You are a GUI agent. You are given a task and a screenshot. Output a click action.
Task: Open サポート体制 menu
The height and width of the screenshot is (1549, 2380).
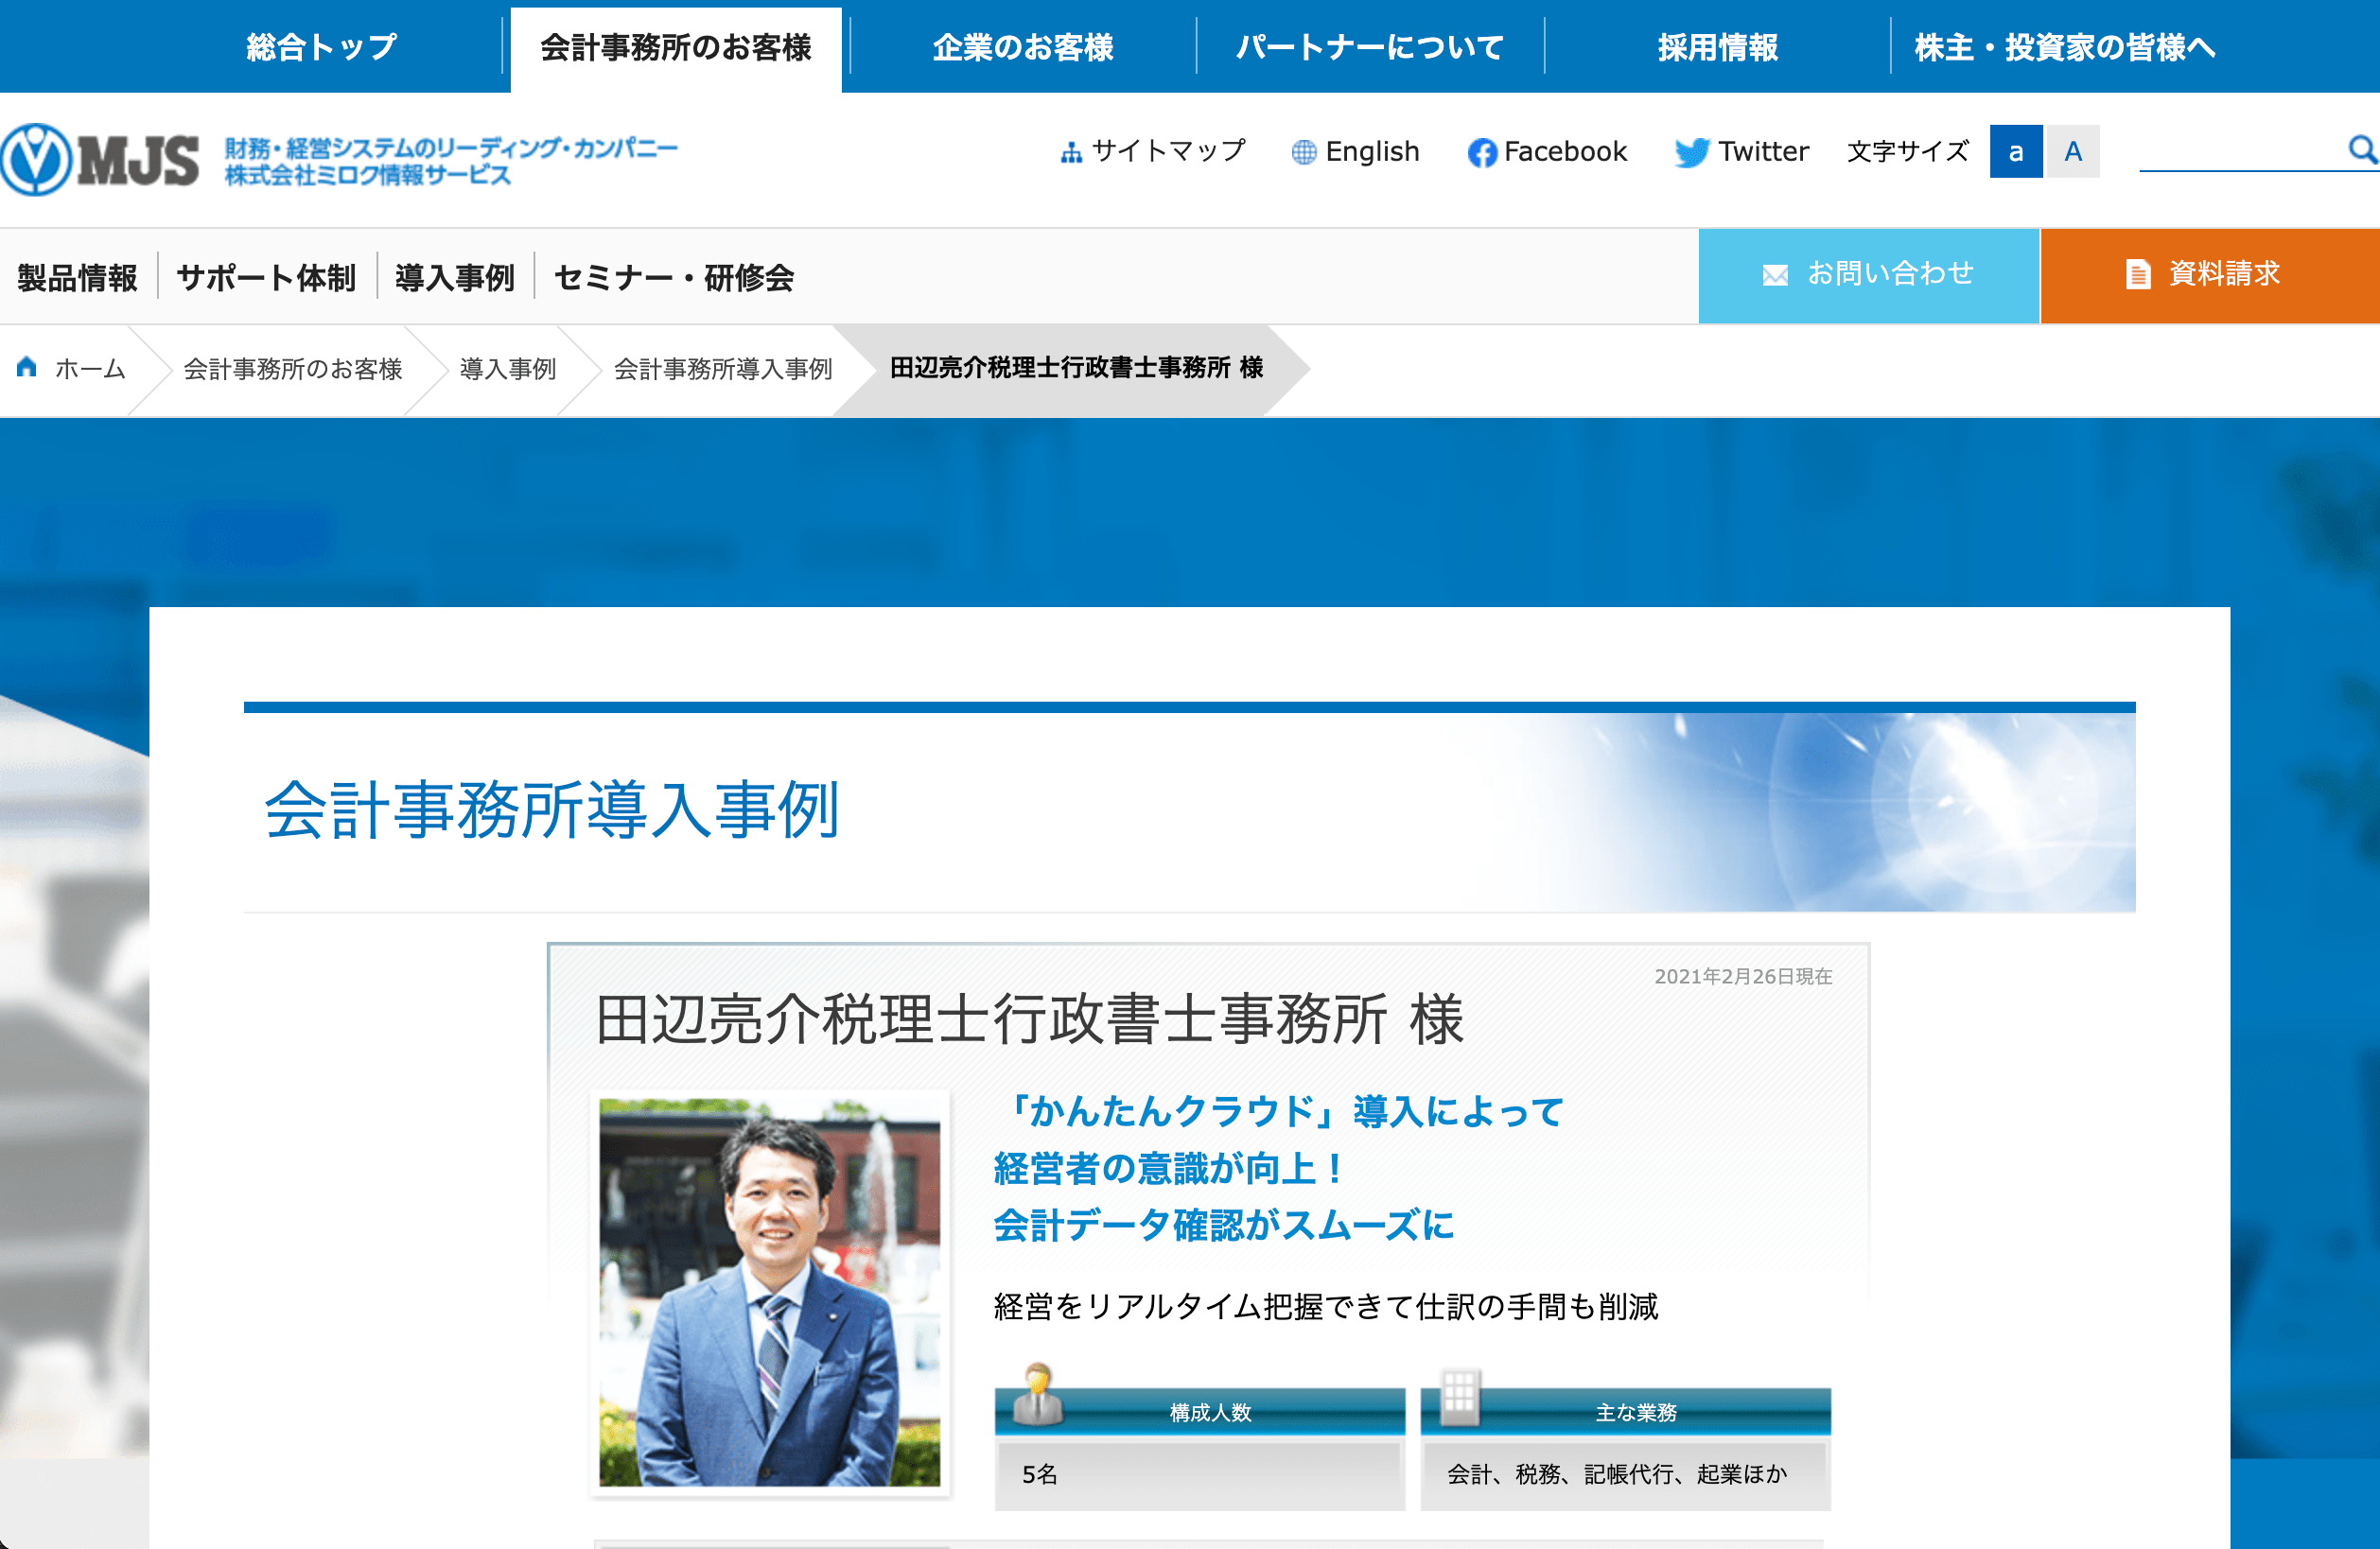(x=266, y=277)
